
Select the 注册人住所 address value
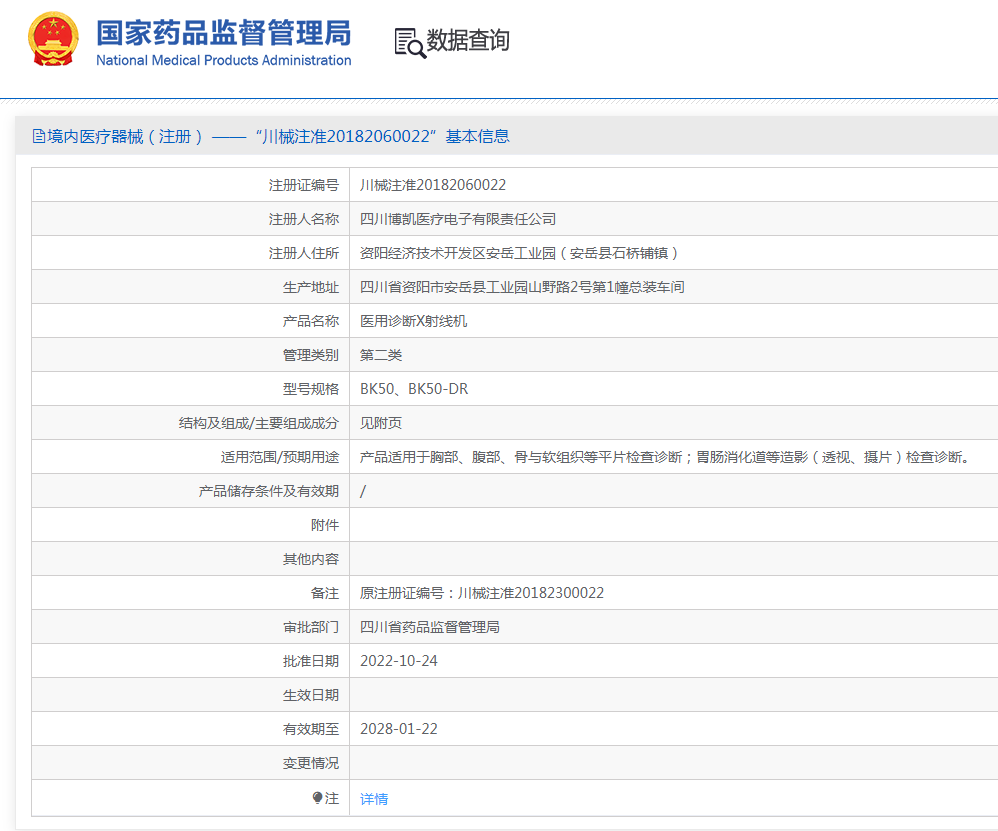tap(519, 253)
